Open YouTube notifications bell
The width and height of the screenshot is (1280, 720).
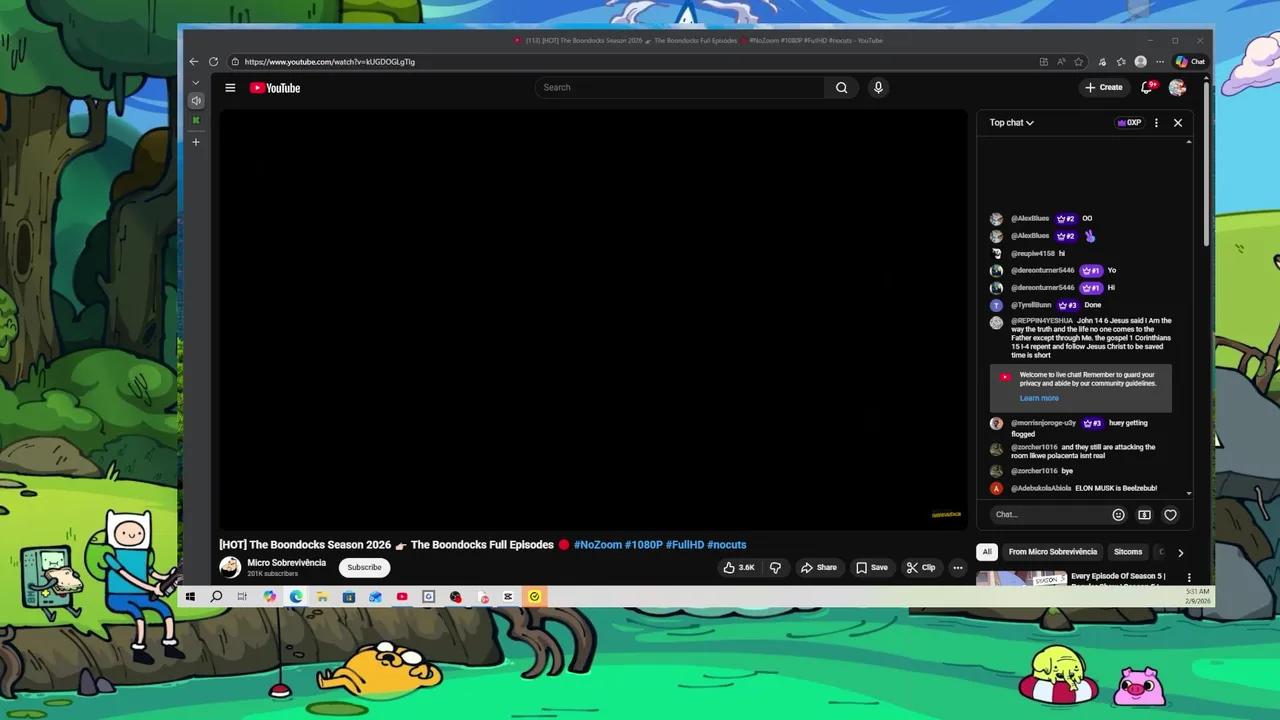(1147, 88)
